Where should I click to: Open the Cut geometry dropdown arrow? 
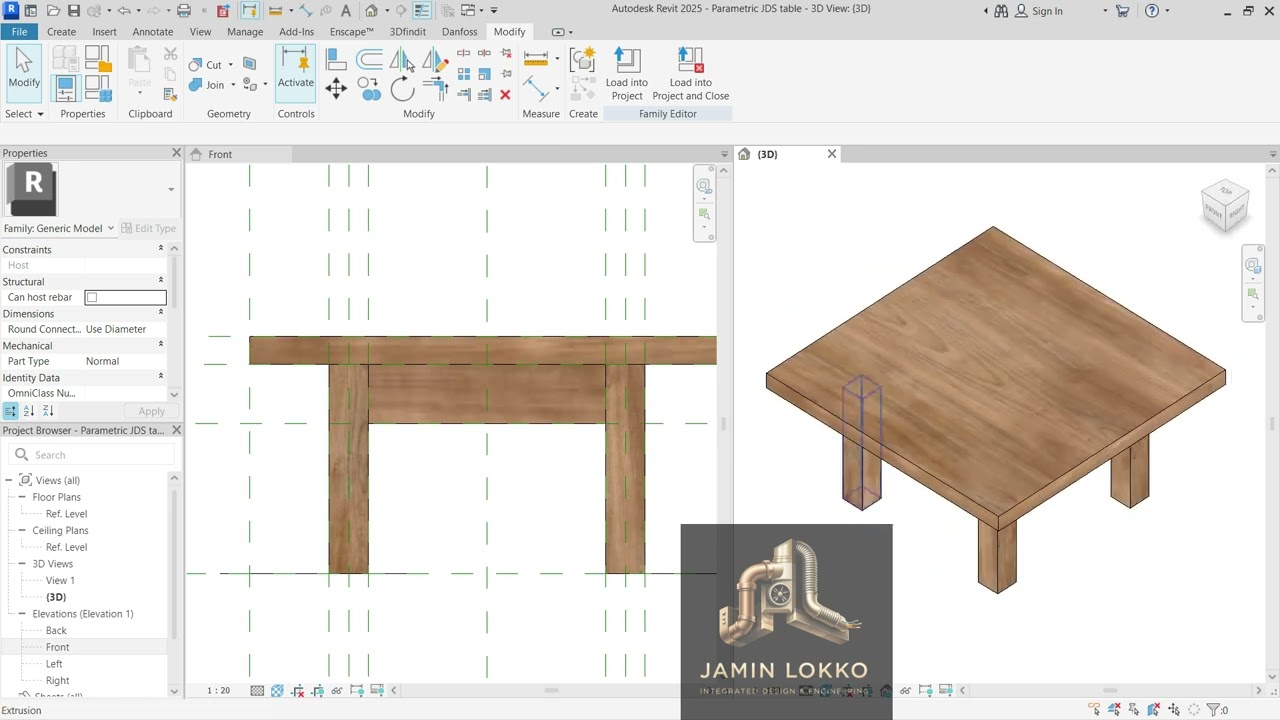click(x=230, y=65)
